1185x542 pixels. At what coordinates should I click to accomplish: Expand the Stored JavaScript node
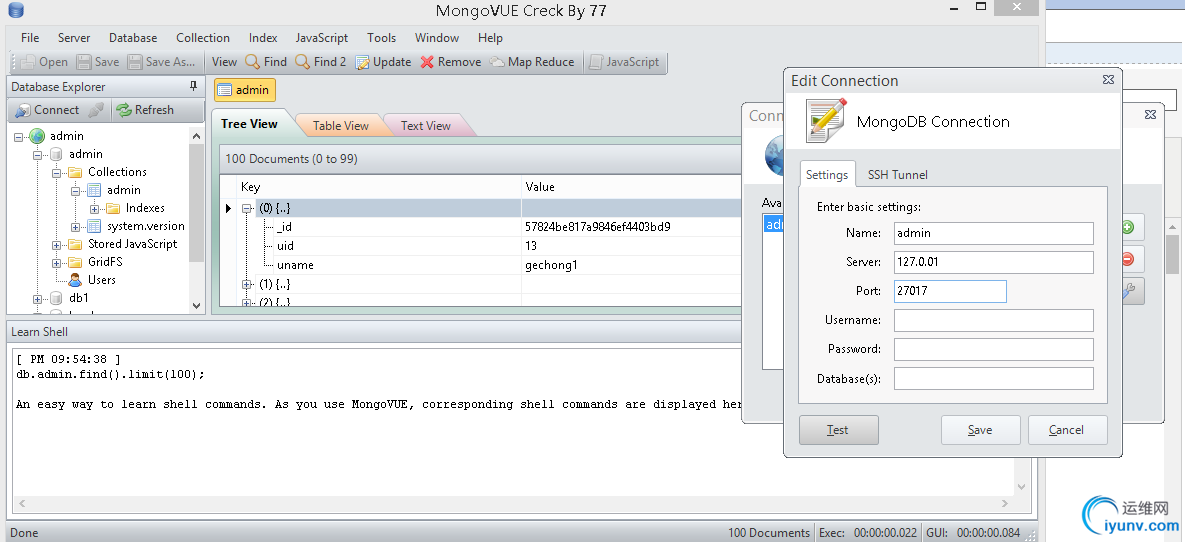pos(57,245)
